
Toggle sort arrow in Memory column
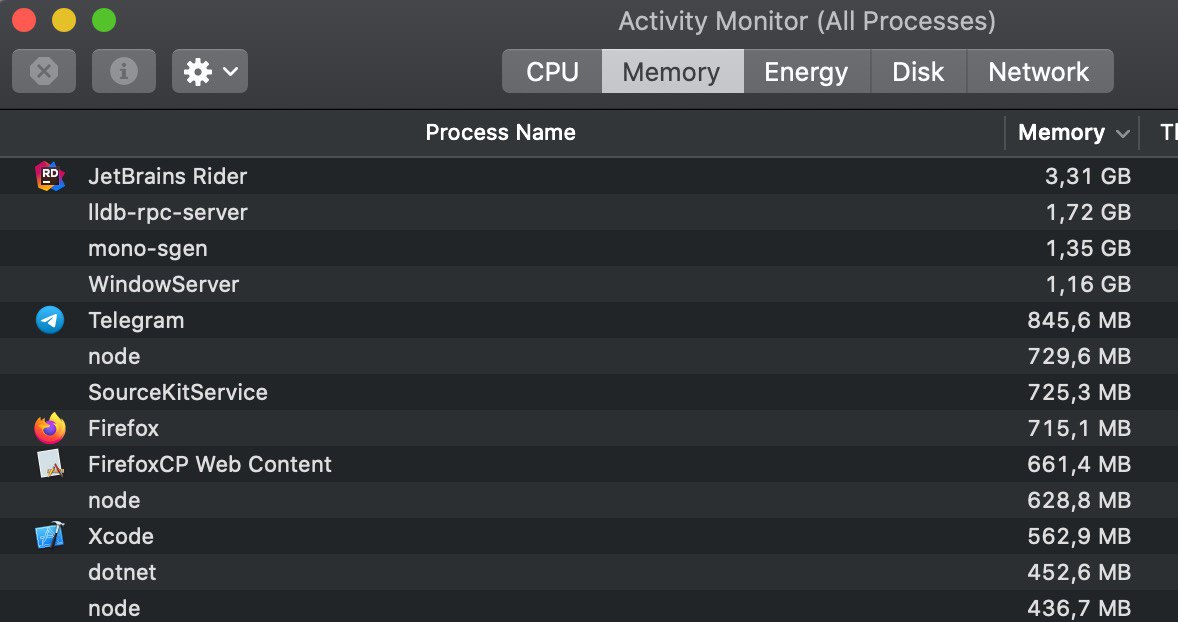1122,134
